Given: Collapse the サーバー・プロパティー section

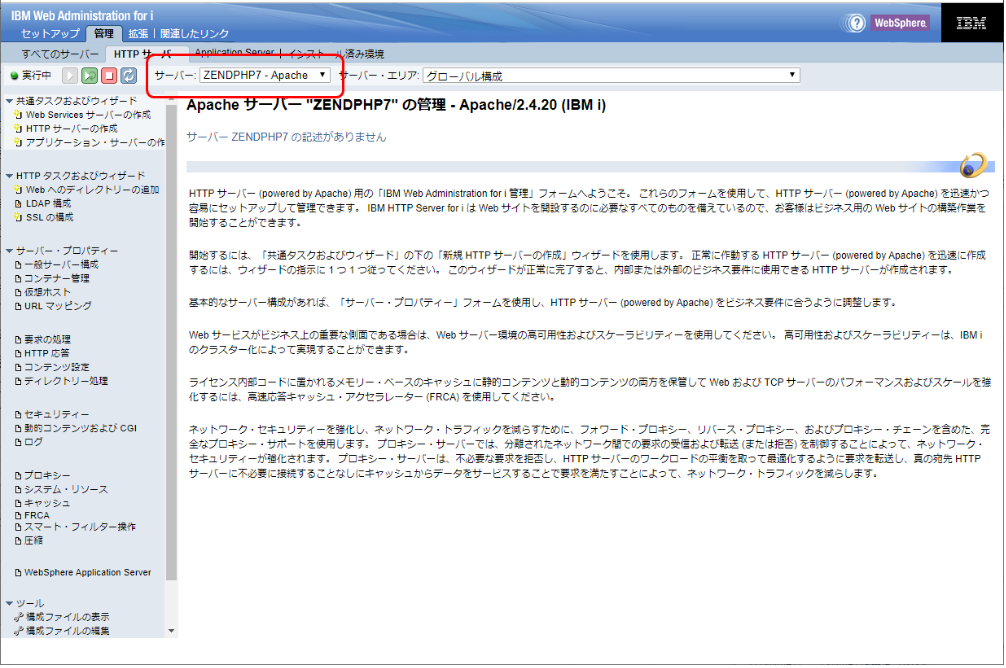Looking at the screenshot, I should click(x=10, y=251).
